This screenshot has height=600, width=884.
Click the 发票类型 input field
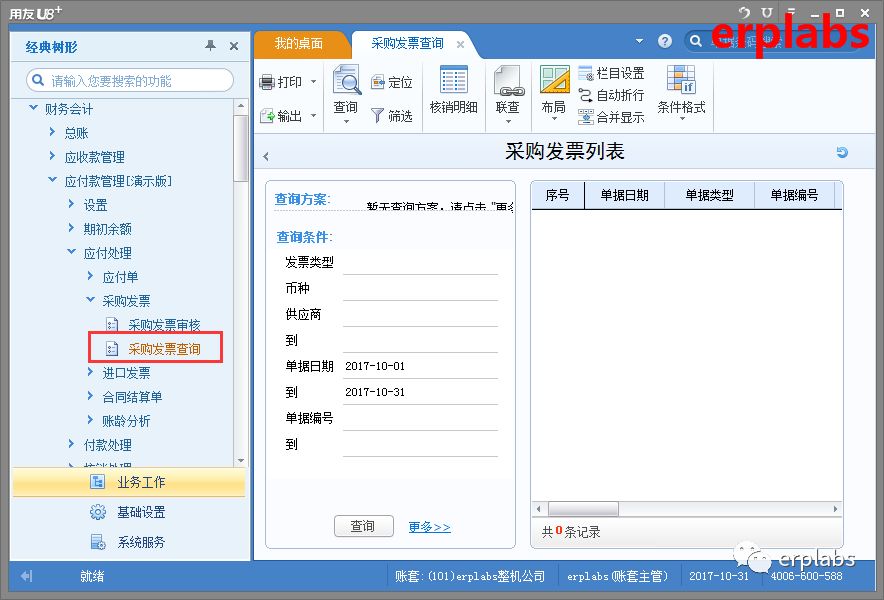click(x=421, y=263)
